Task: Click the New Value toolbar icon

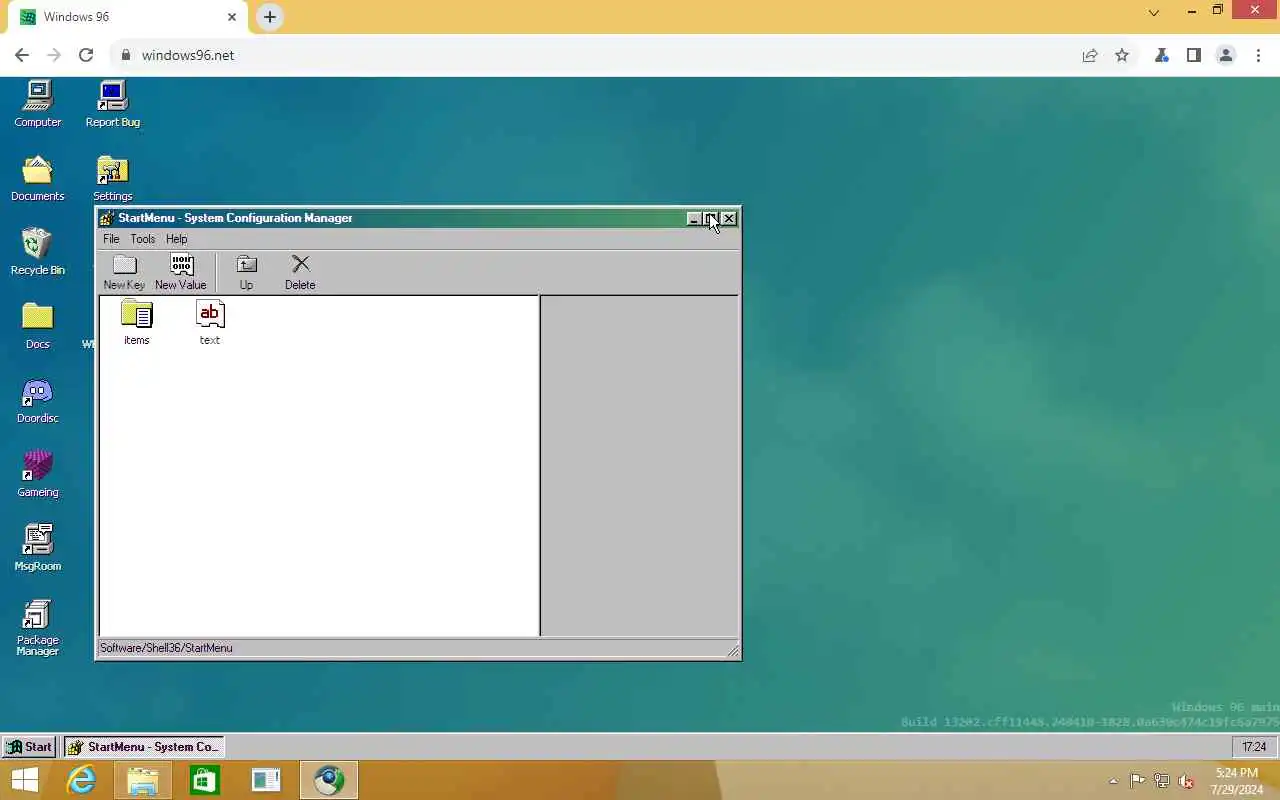Action: point(181,272)
